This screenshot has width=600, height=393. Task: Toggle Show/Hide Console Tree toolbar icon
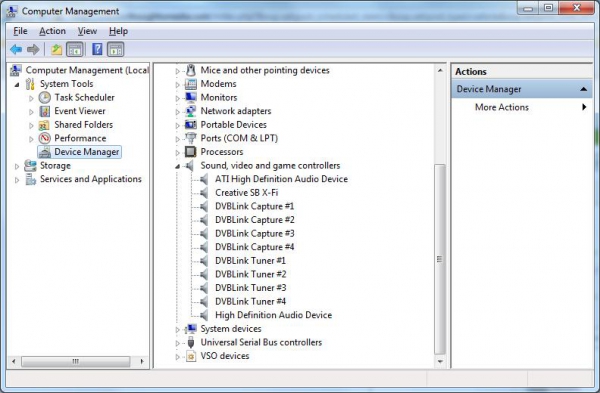coord(75,49)
